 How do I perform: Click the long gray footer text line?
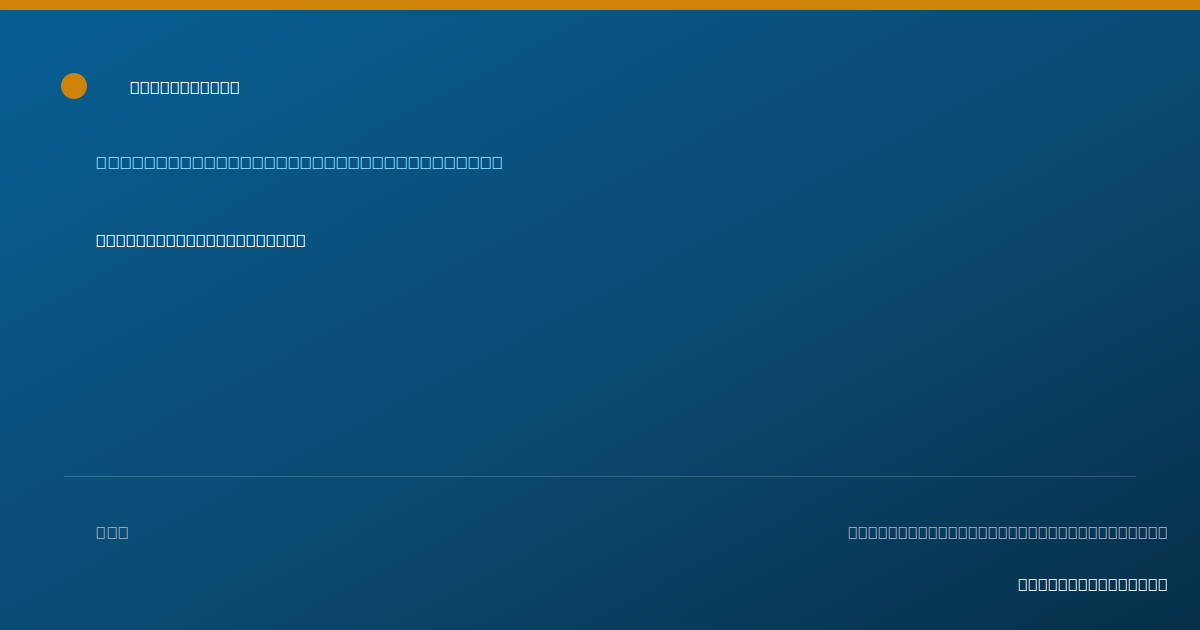[x=1008, y=532]
